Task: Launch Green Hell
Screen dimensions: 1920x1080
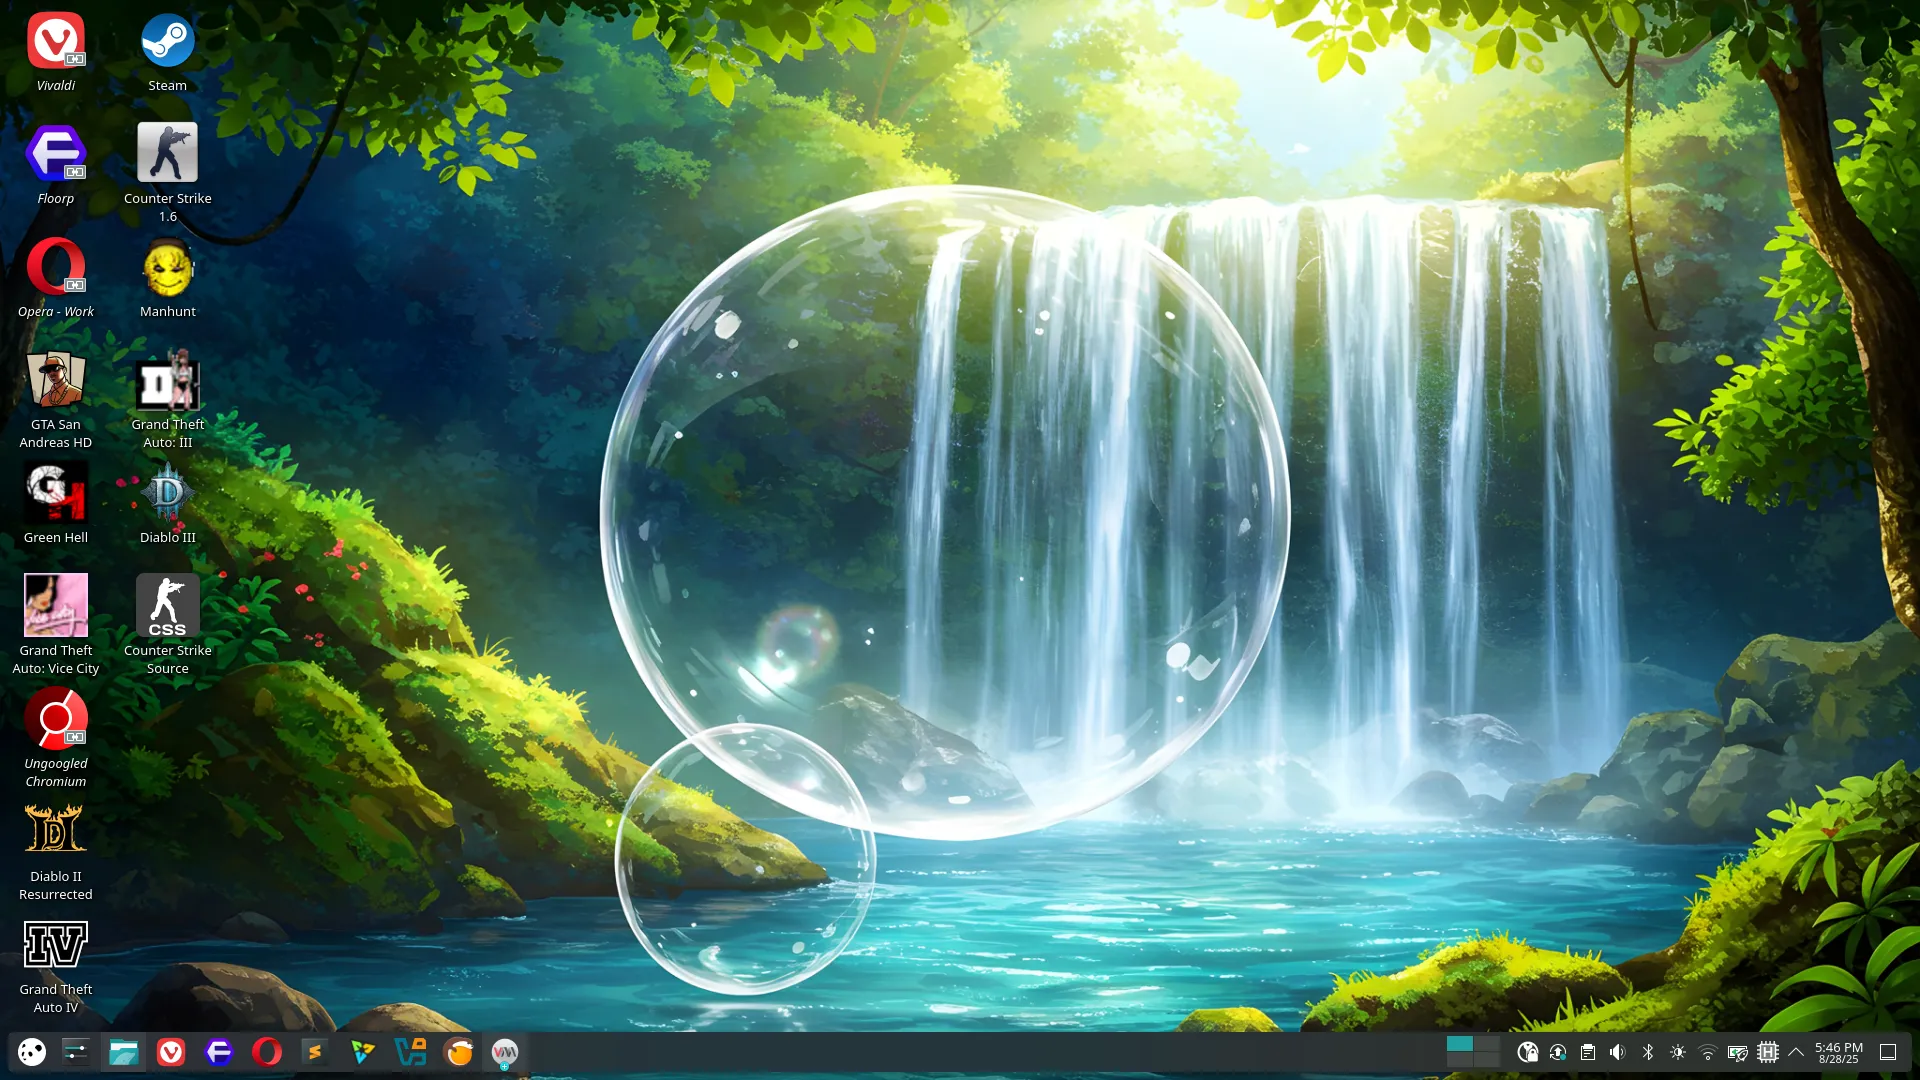Action: (x=56, y=492)
